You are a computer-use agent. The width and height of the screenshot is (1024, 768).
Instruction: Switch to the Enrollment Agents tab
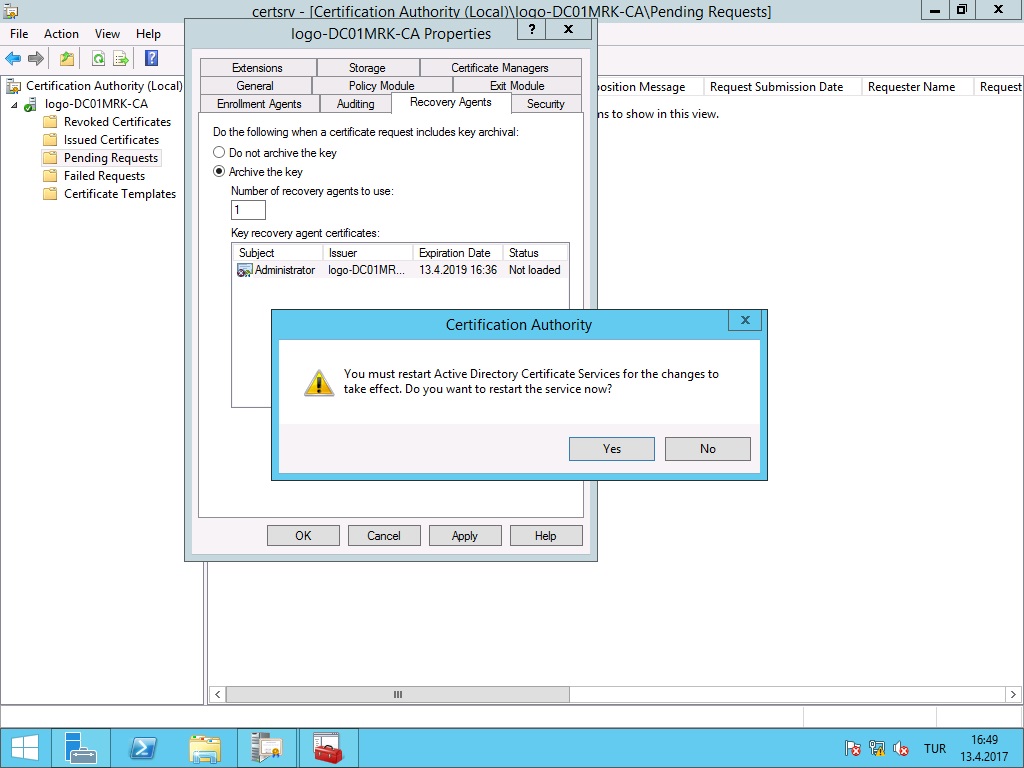click(259, 104)
